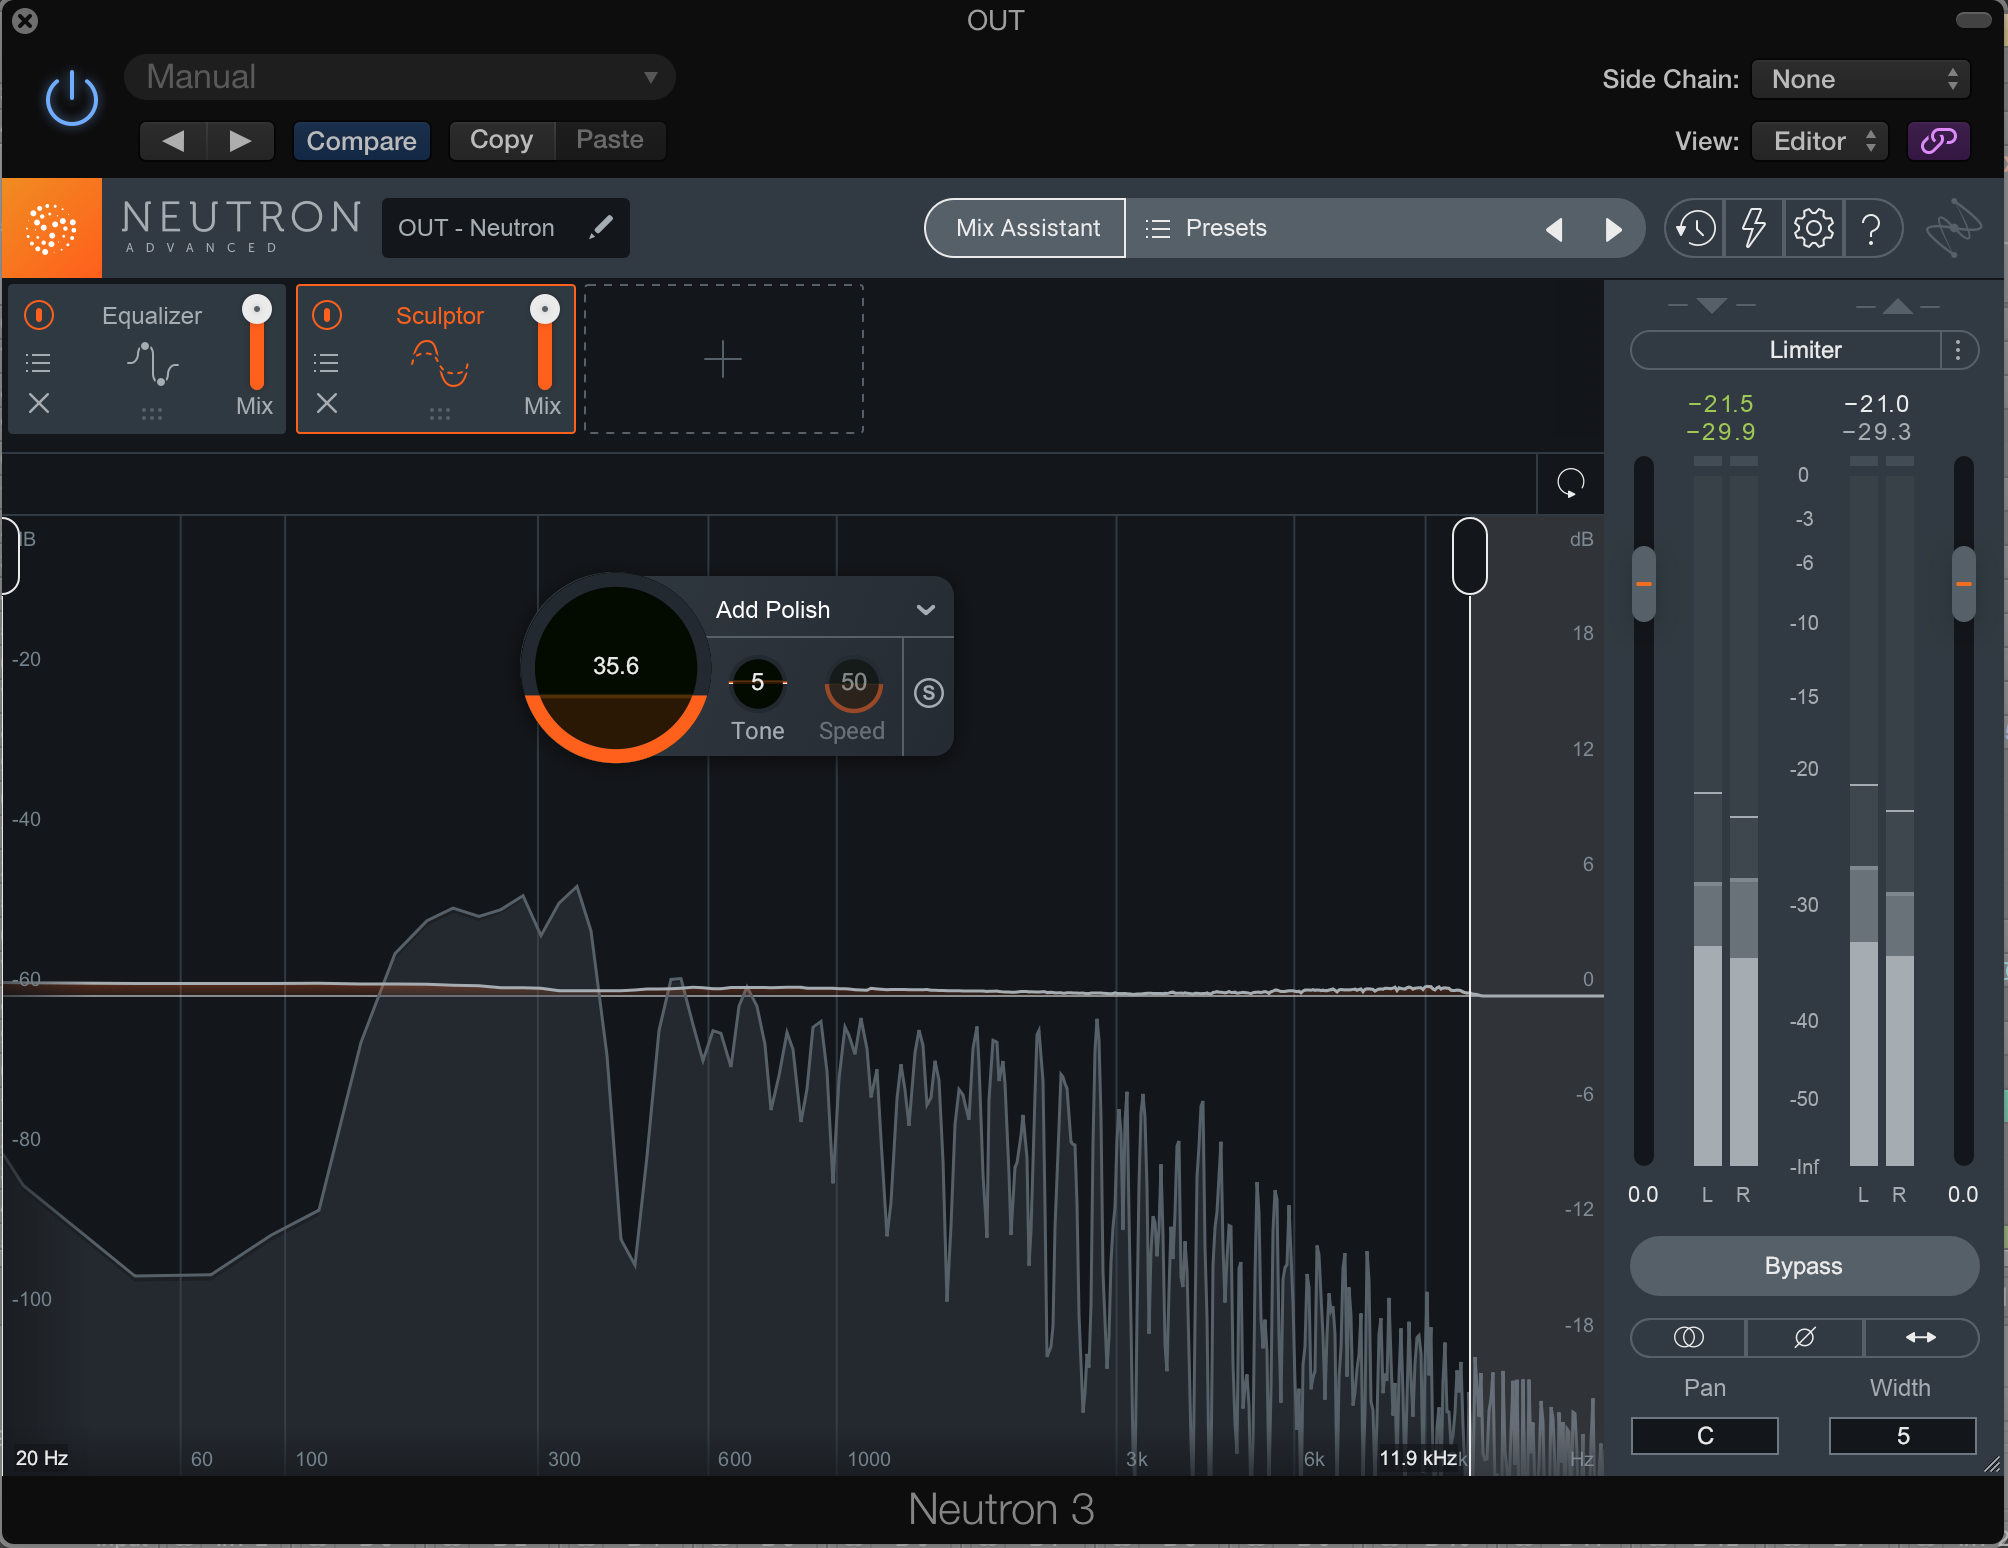Adjust the input gain fader
The image size is (2008, 1548).
point(1643,583)
